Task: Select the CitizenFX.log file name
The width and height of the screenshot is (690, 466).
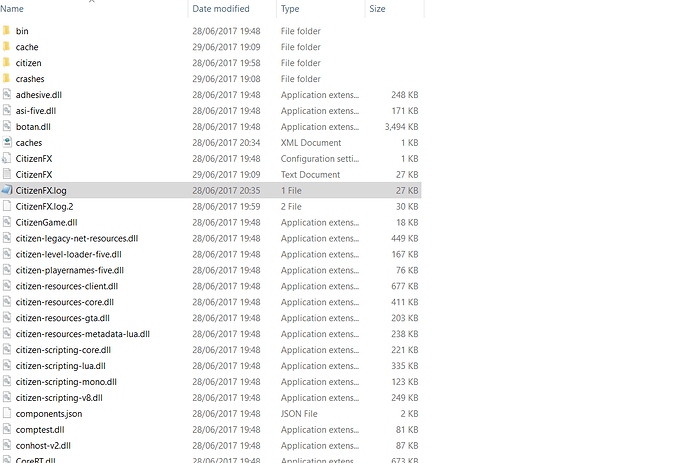Action: click(x=41, y=191)
